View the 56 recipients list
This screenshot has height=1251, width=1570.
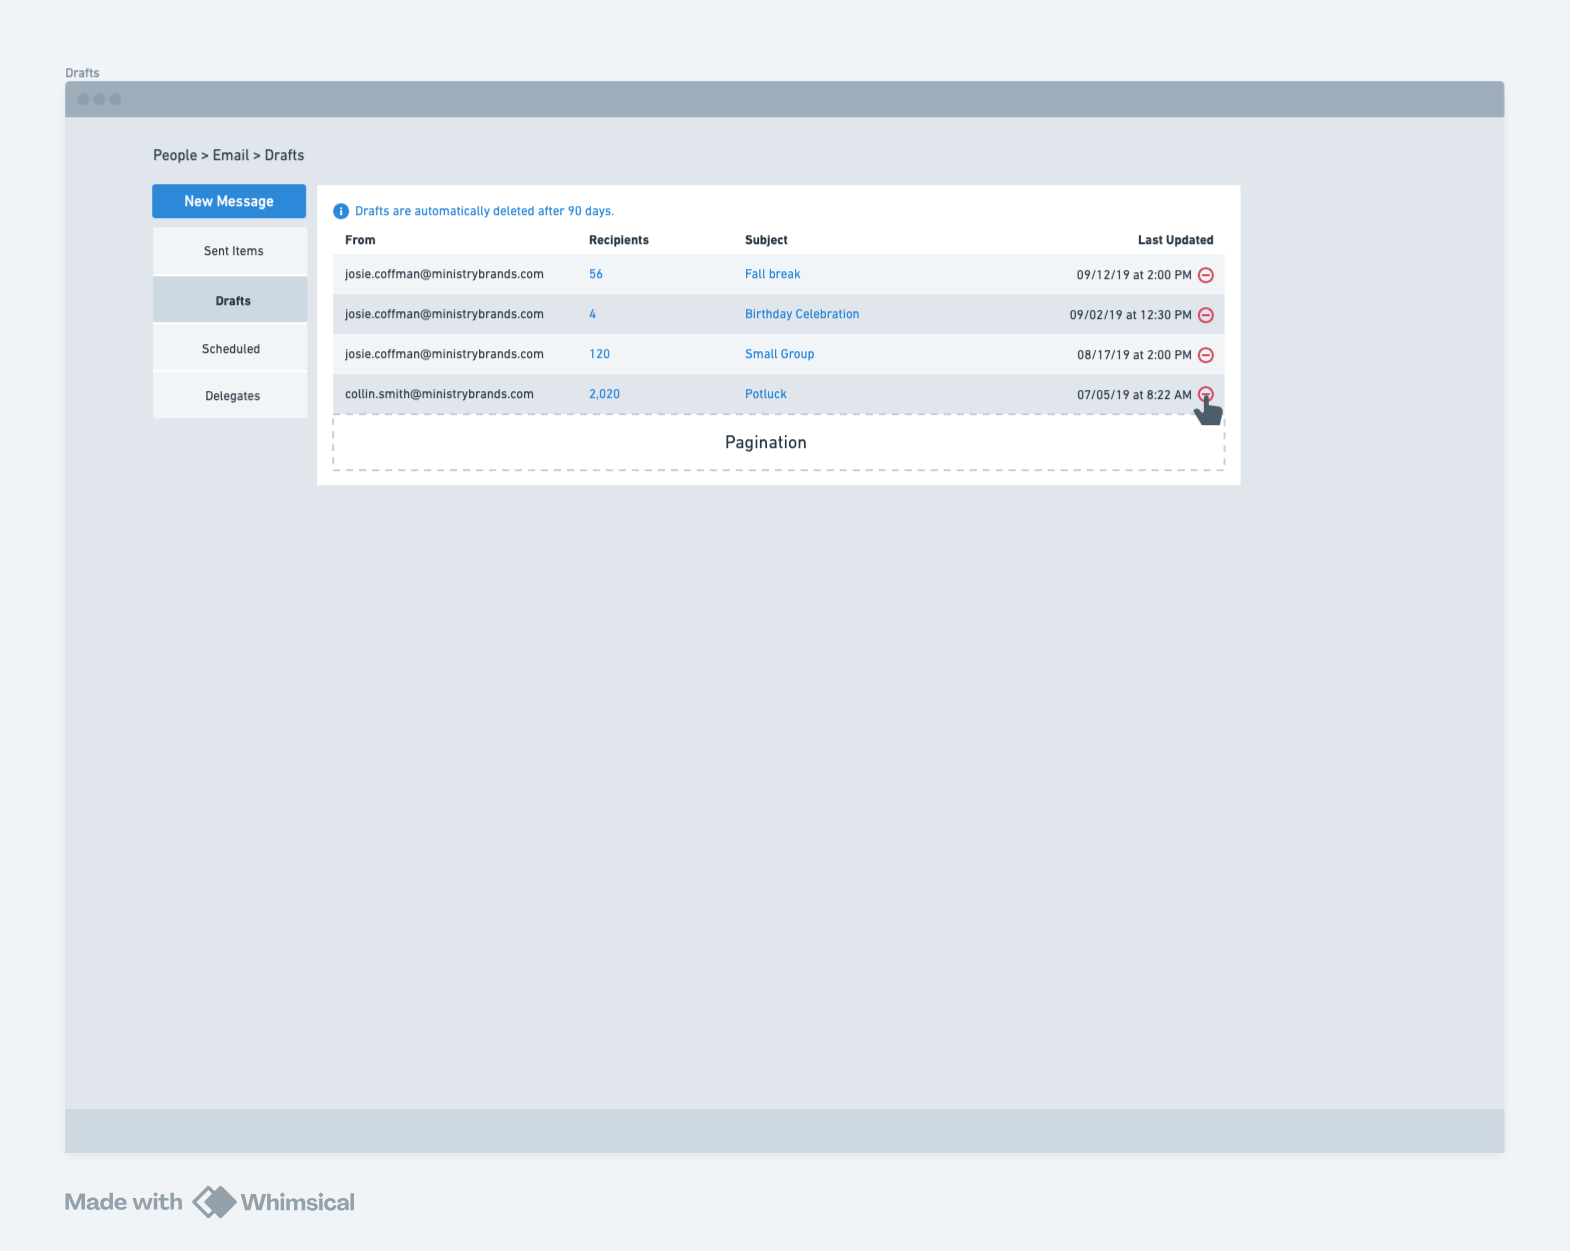click(596, 274)
